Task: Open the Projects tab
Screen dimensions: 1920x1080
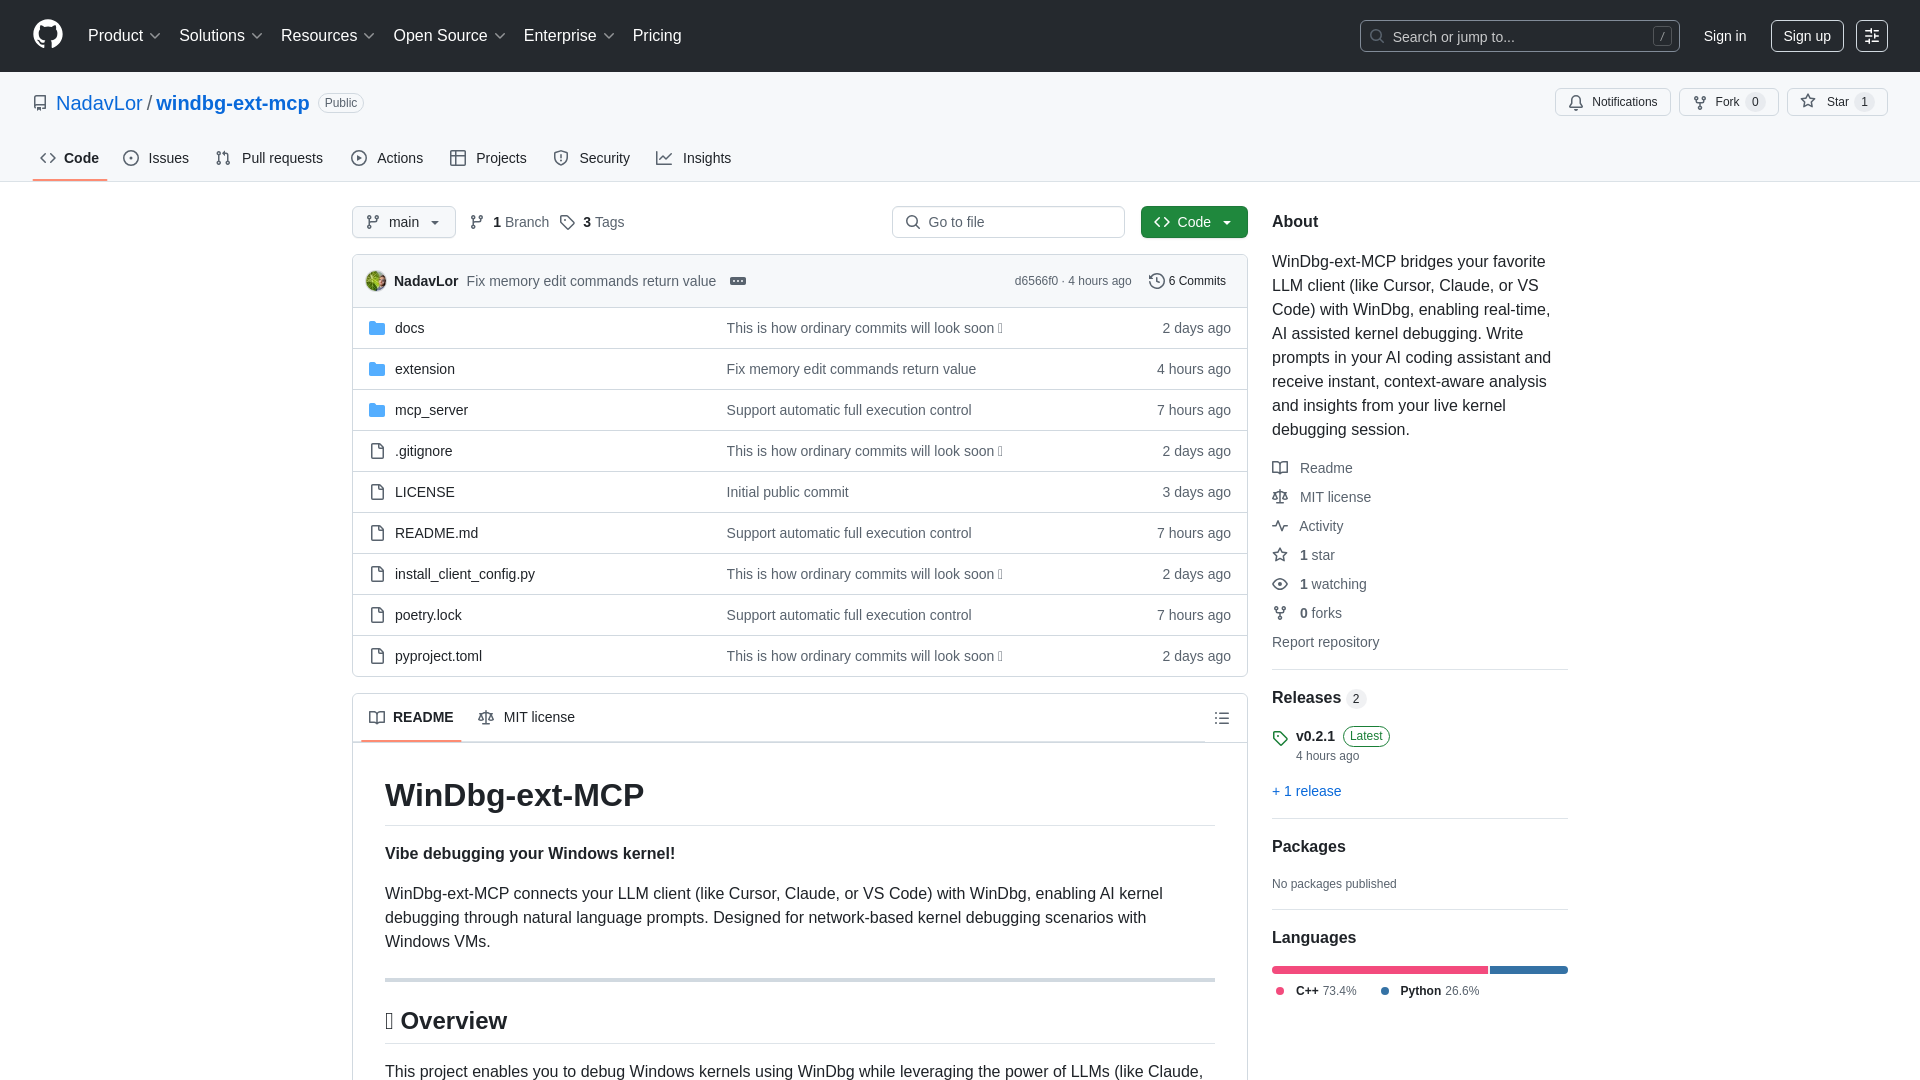Action: [488, 158]
